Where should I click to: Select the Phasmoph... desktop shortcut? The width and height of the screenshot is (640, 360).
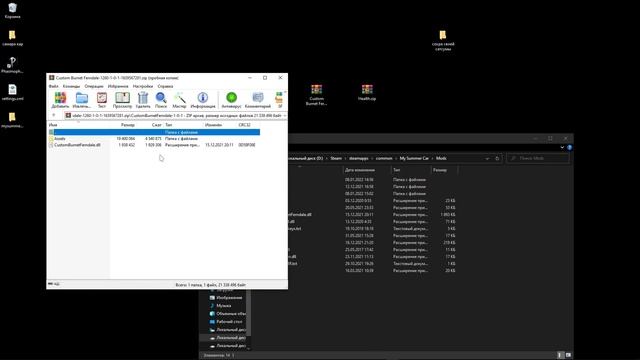pyautogui.click(x=12, y=65)
